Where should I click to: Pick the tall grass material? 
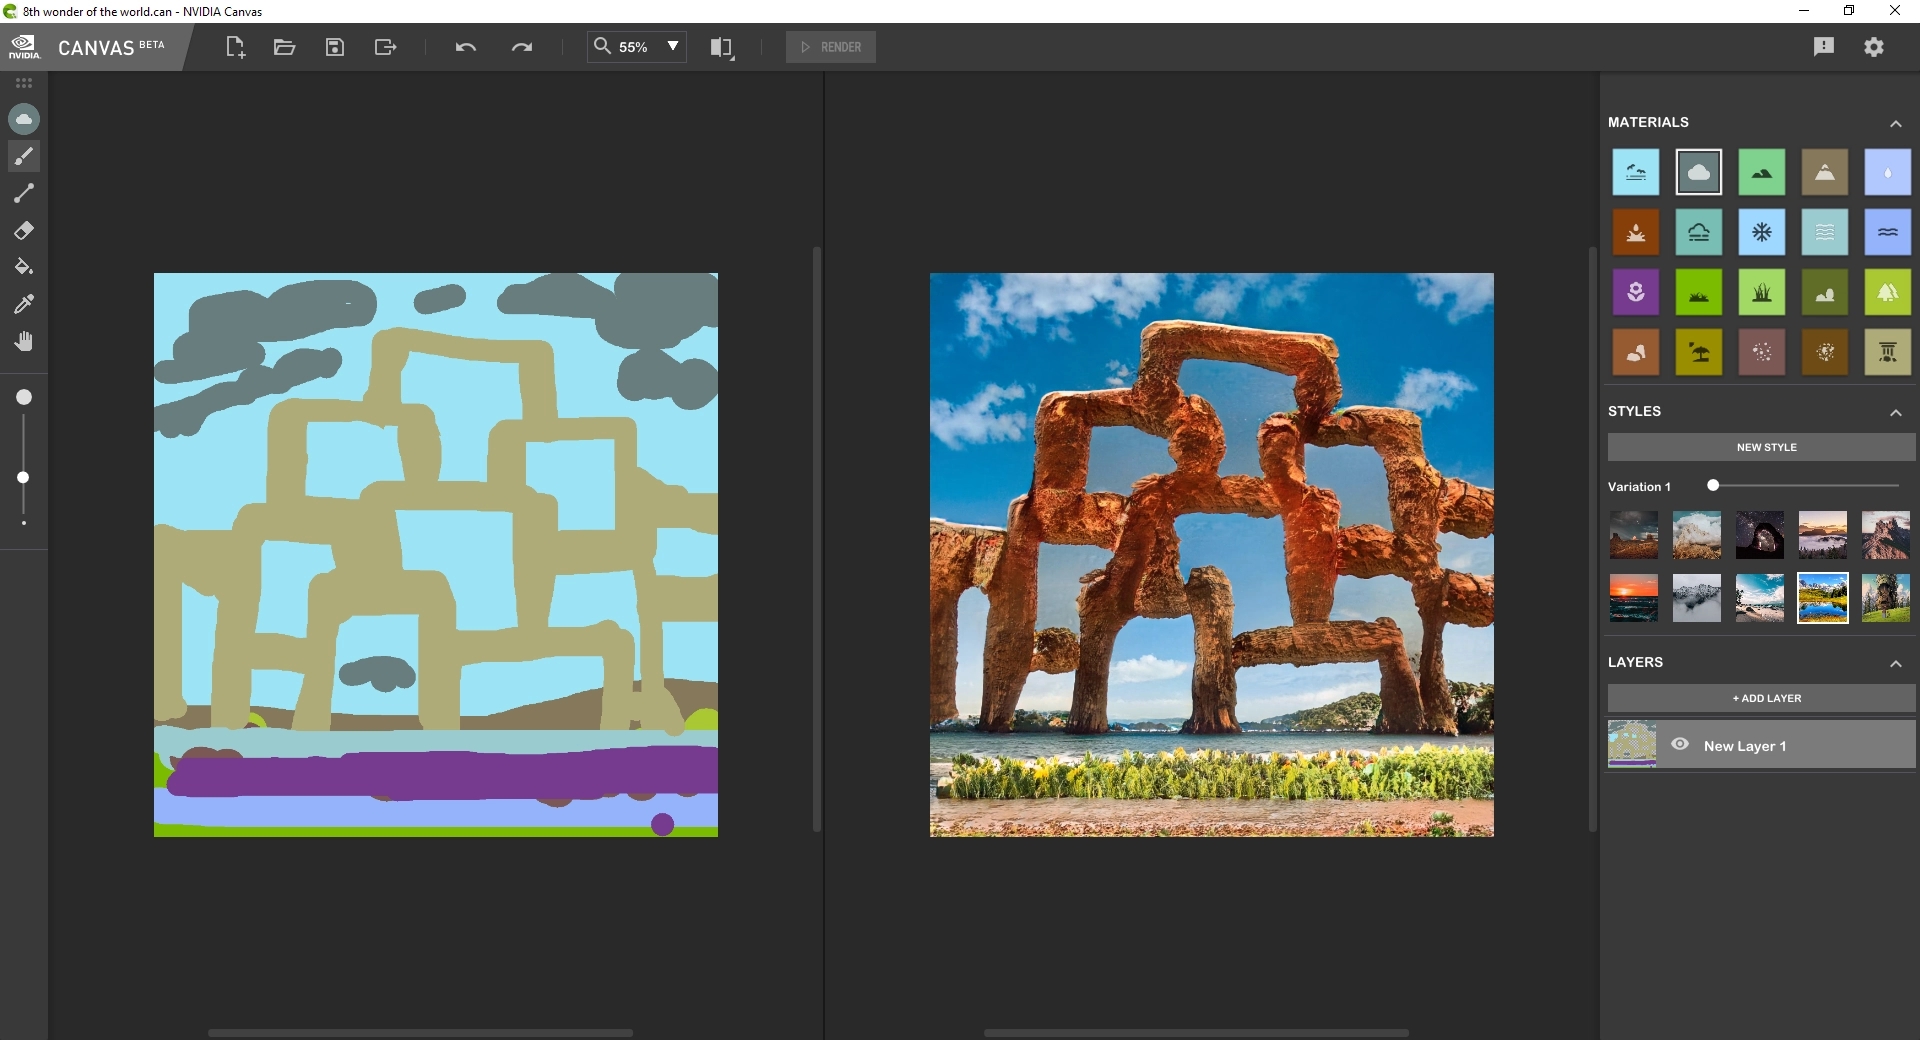[x=1762, y=292]
